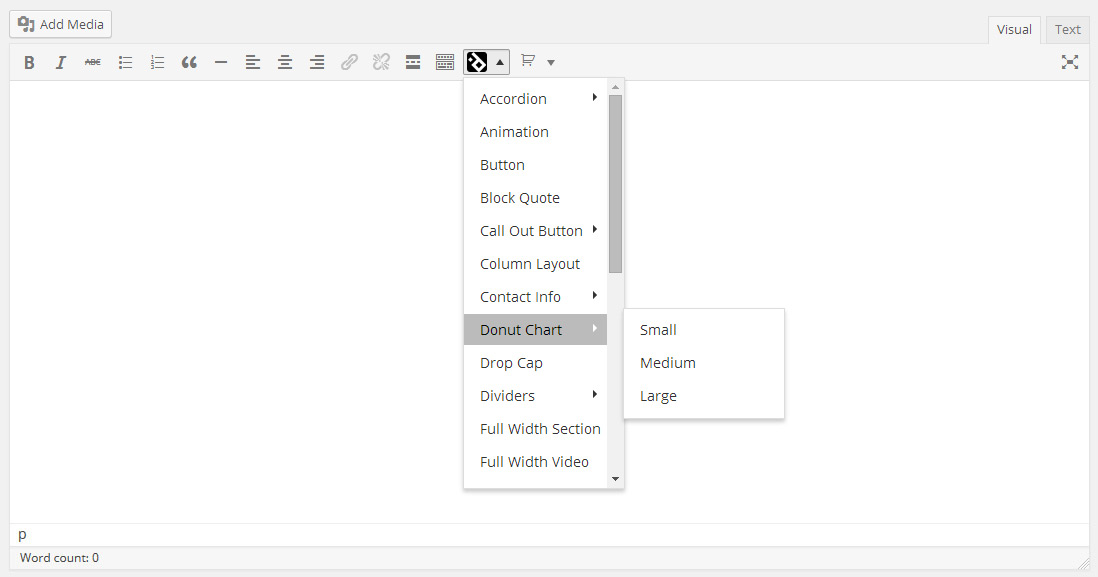Toggle bold formatting
Image resolution: width=1098 pixels, height=577 pixels.
pos(29,62)
